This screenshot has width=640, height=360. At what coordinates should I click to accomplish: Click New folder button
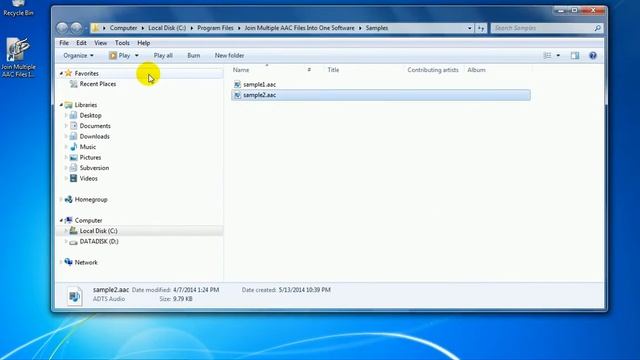click(229, 56)
